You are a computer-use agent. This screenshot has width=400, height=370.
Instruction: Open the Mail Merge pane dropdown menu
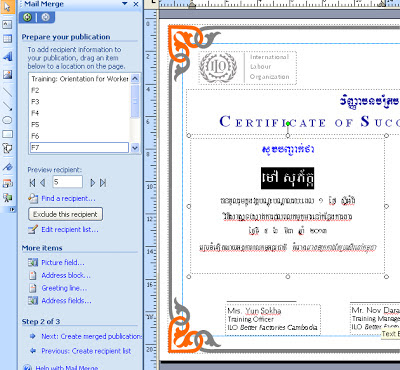click(x=125, y=4)
